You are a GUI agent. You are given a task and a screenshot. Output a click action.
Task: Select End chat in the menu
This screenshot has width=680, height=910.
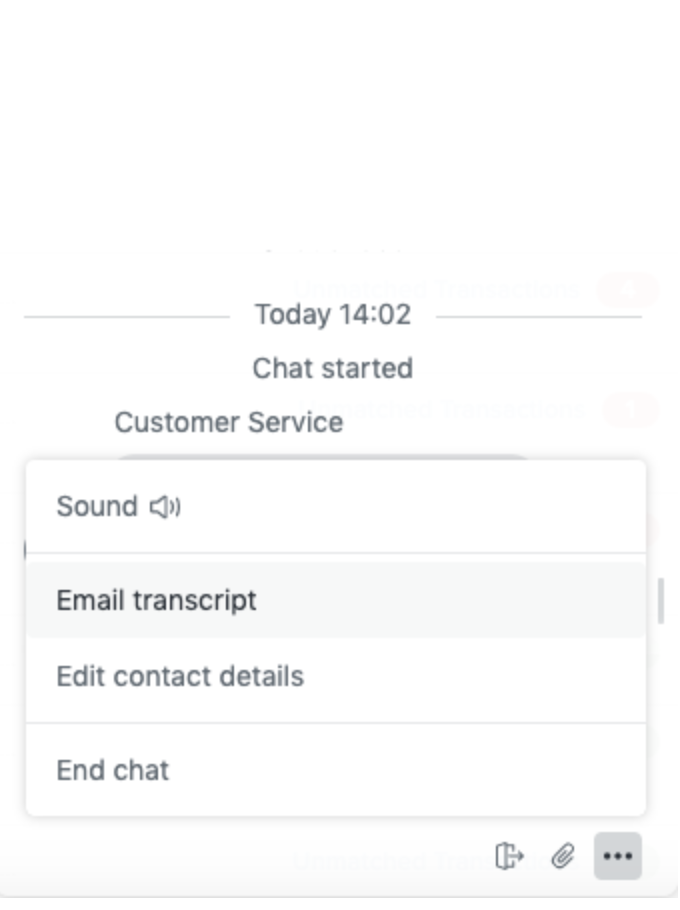(x=336, y=770)
